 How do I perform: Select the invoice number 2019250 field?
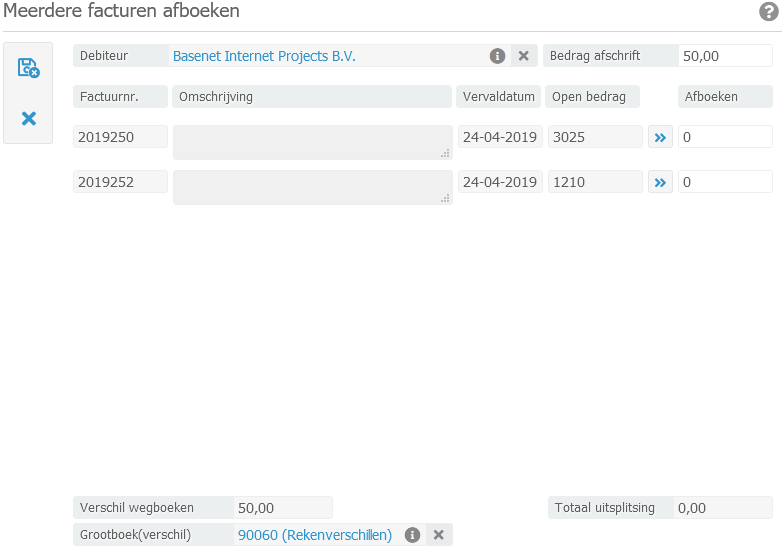[120, 137]
